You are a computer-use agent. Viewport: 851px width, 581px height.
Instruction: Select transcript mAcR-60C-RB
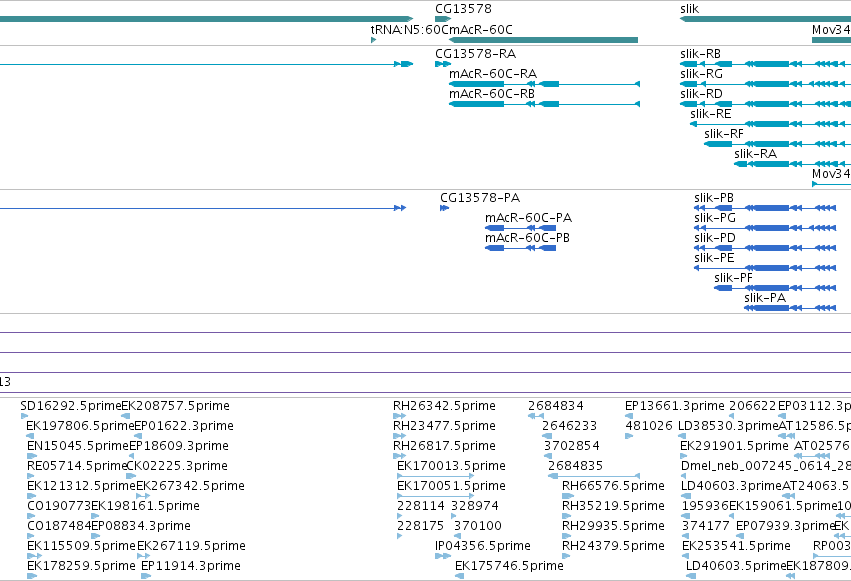492,94
